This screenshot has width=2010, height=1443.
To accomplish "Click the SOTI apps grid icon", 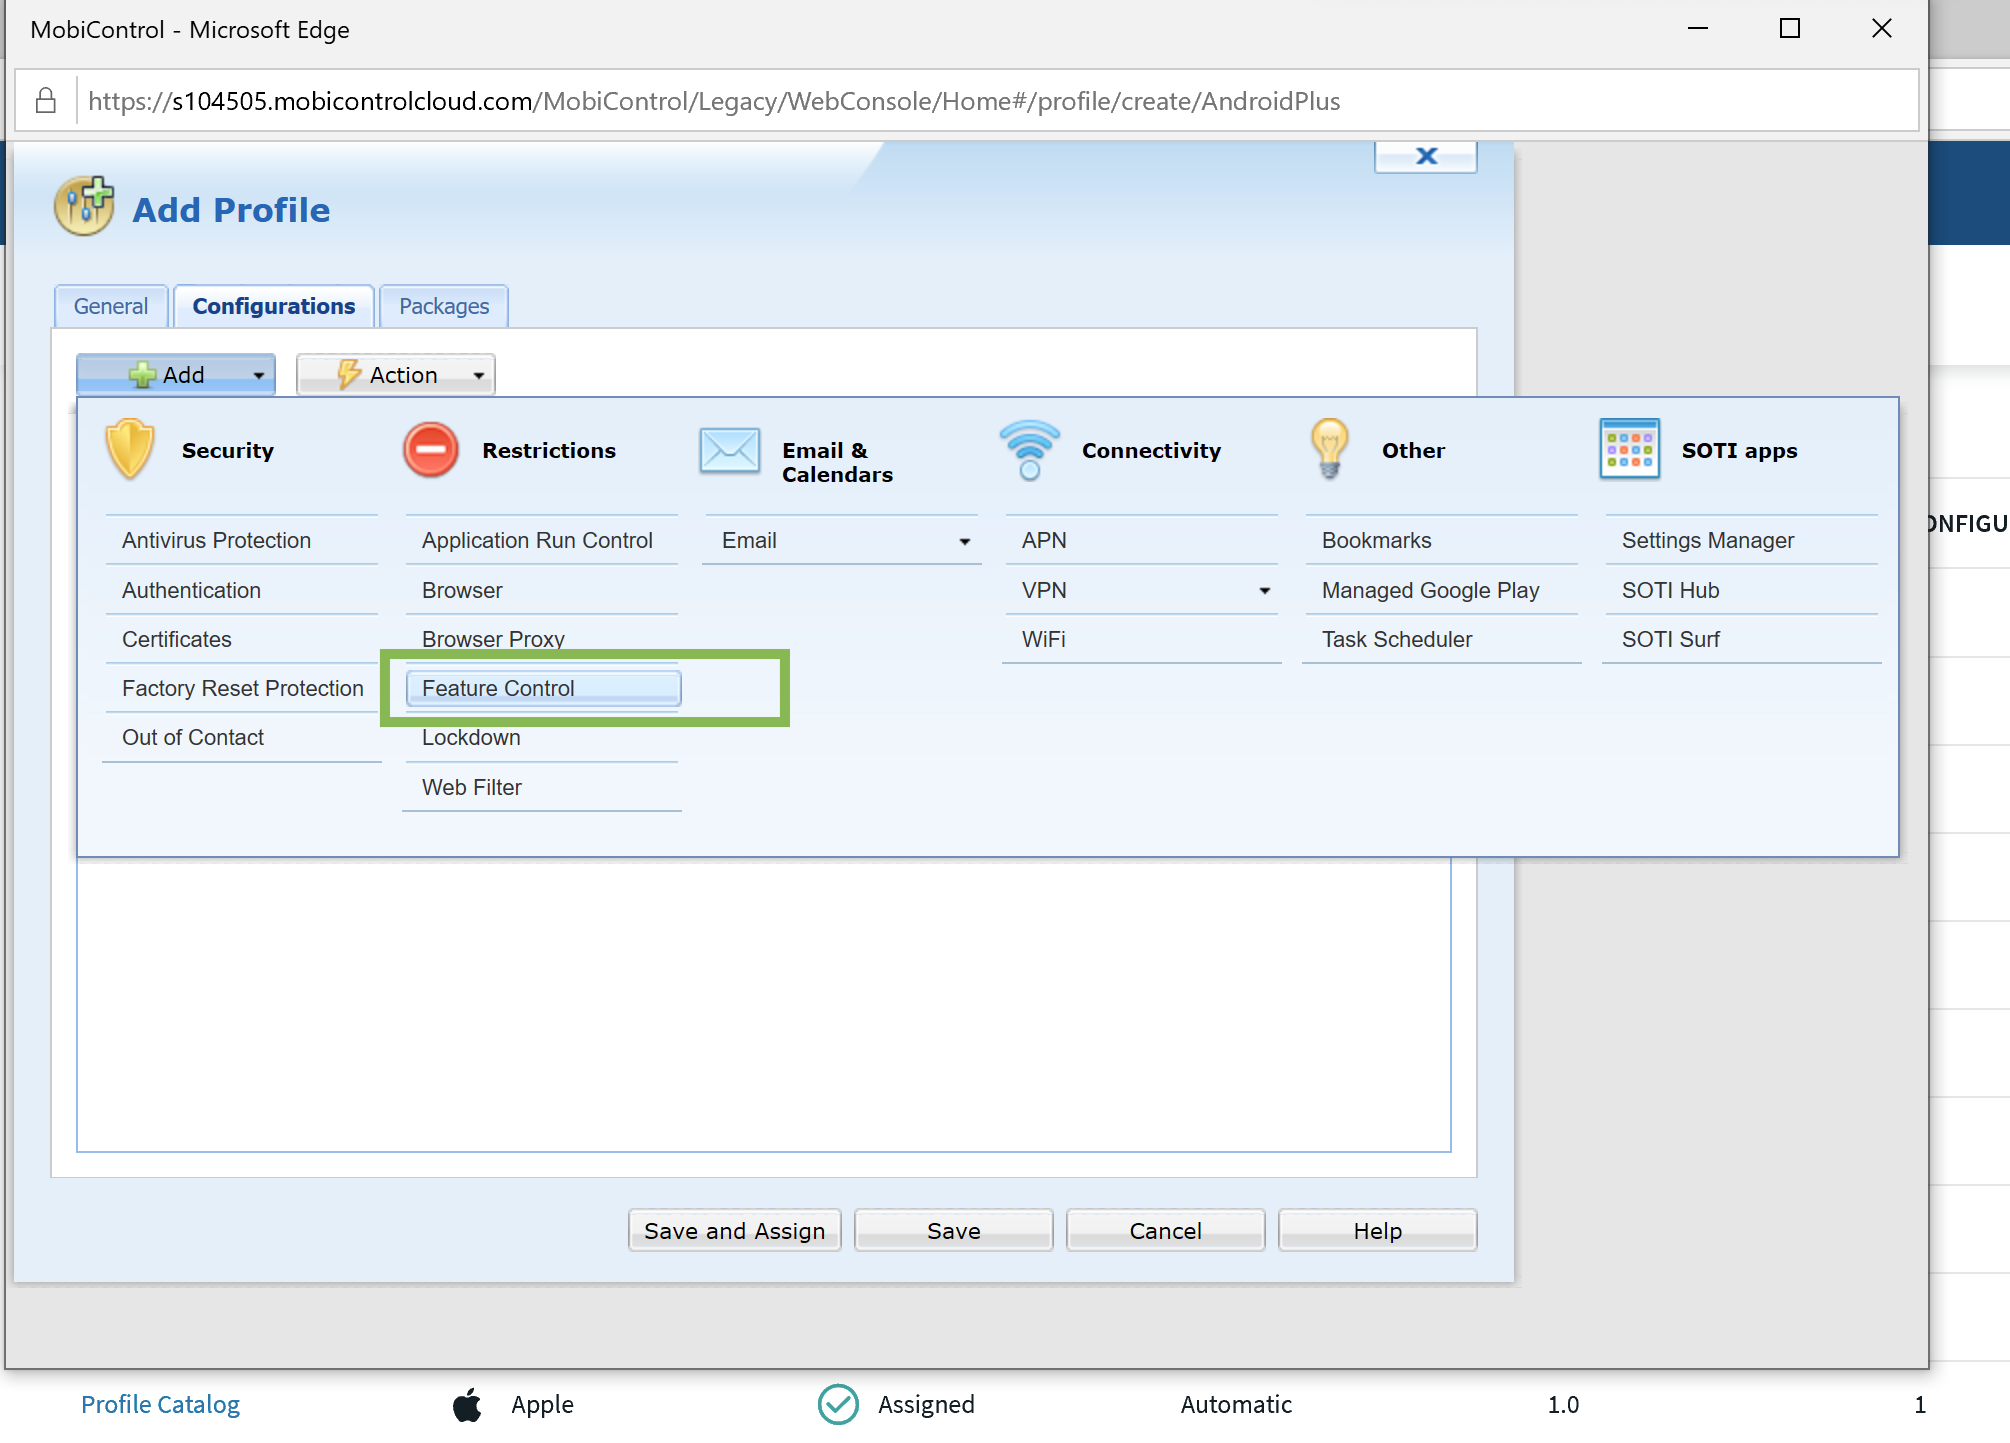I will (1630, 449).
